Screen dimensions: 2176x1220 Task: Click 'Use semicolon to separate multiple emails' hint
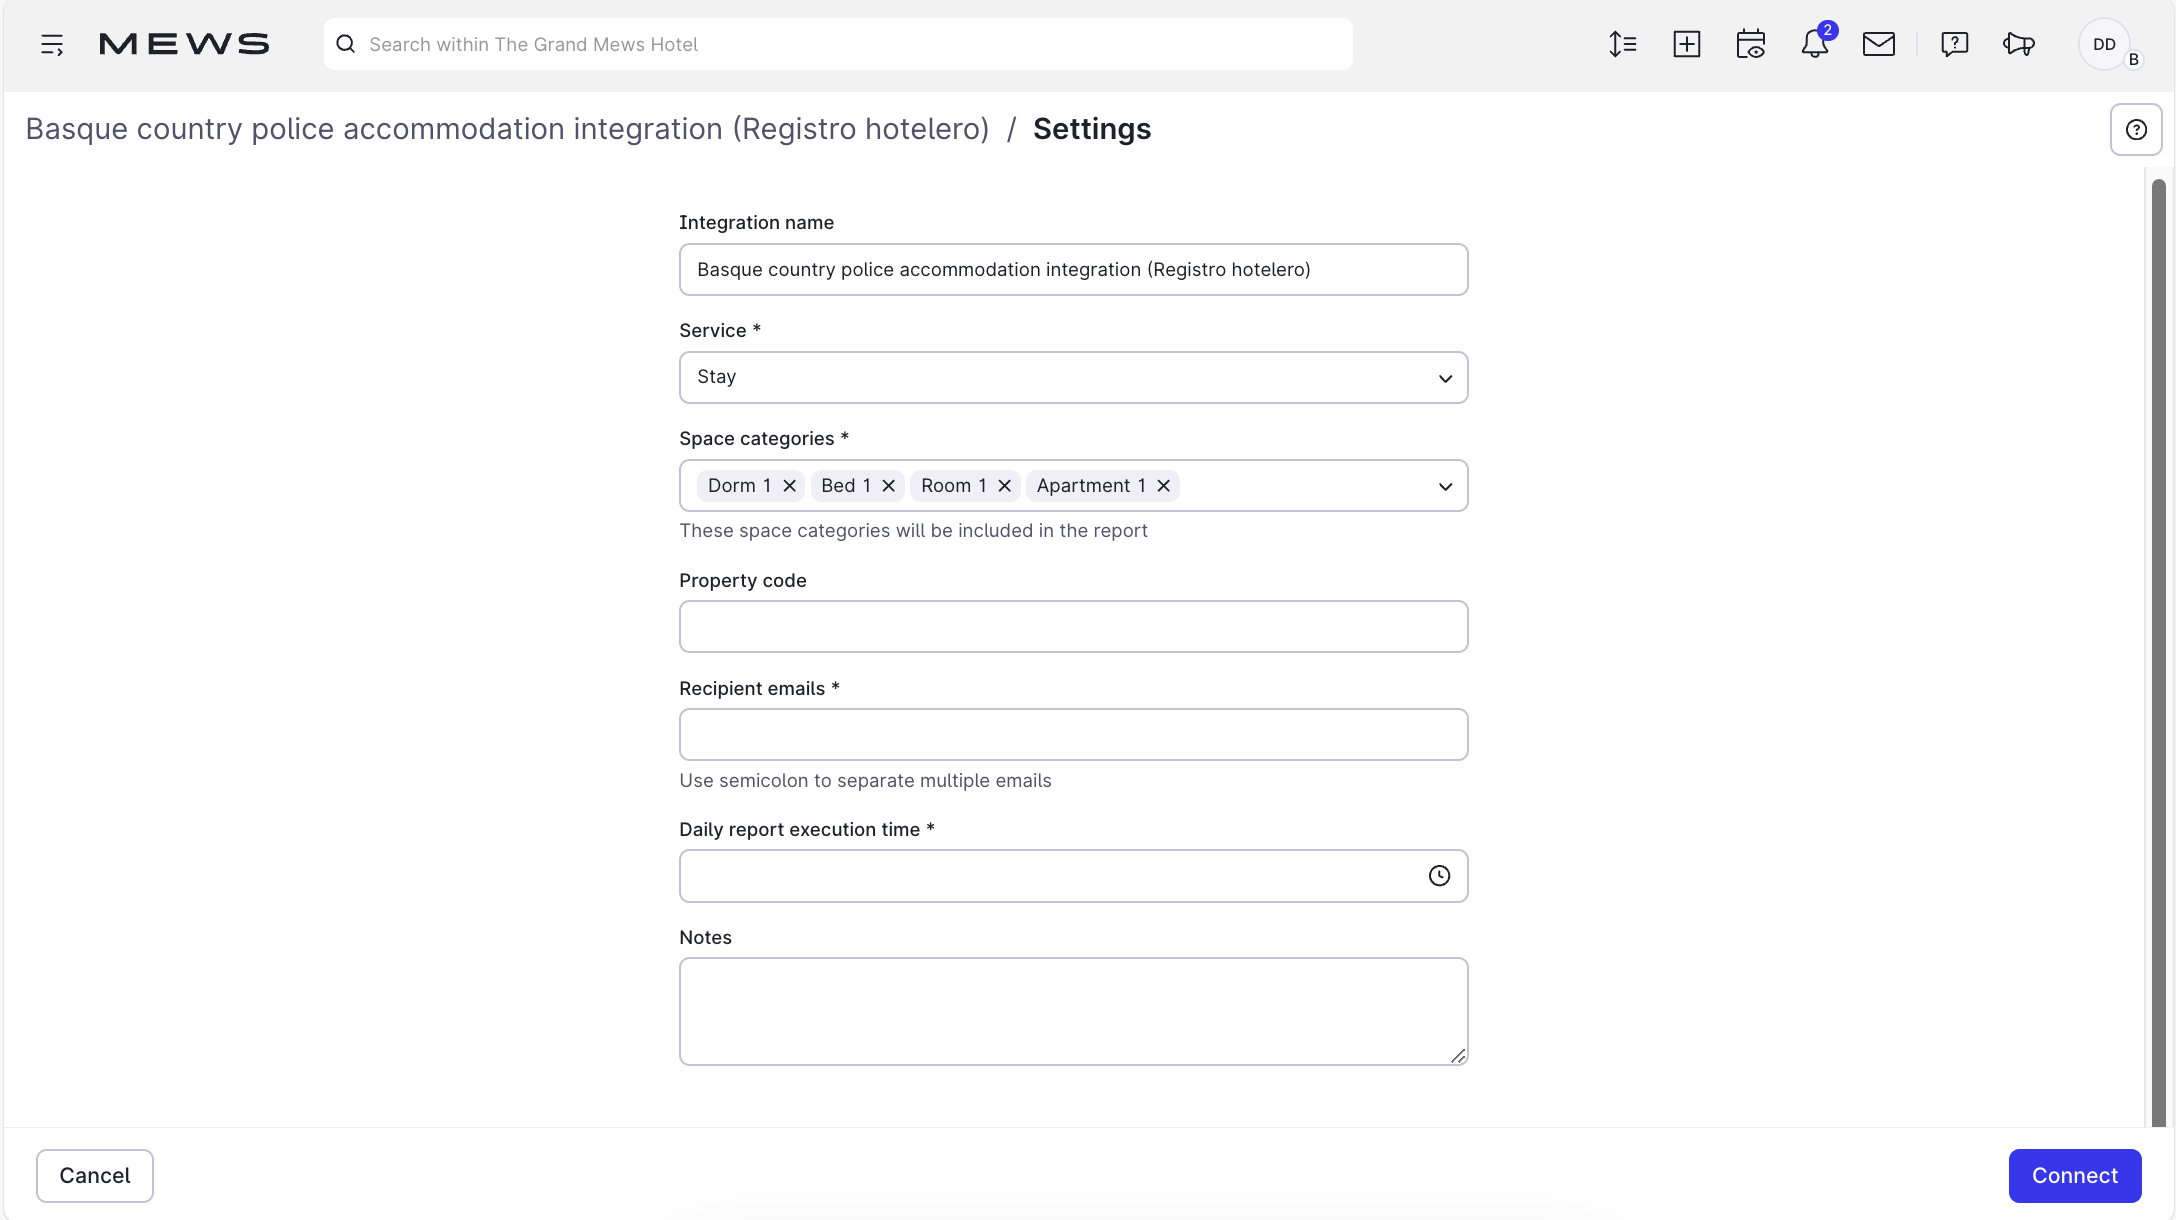pyautogui.click(x=865, y=781)
